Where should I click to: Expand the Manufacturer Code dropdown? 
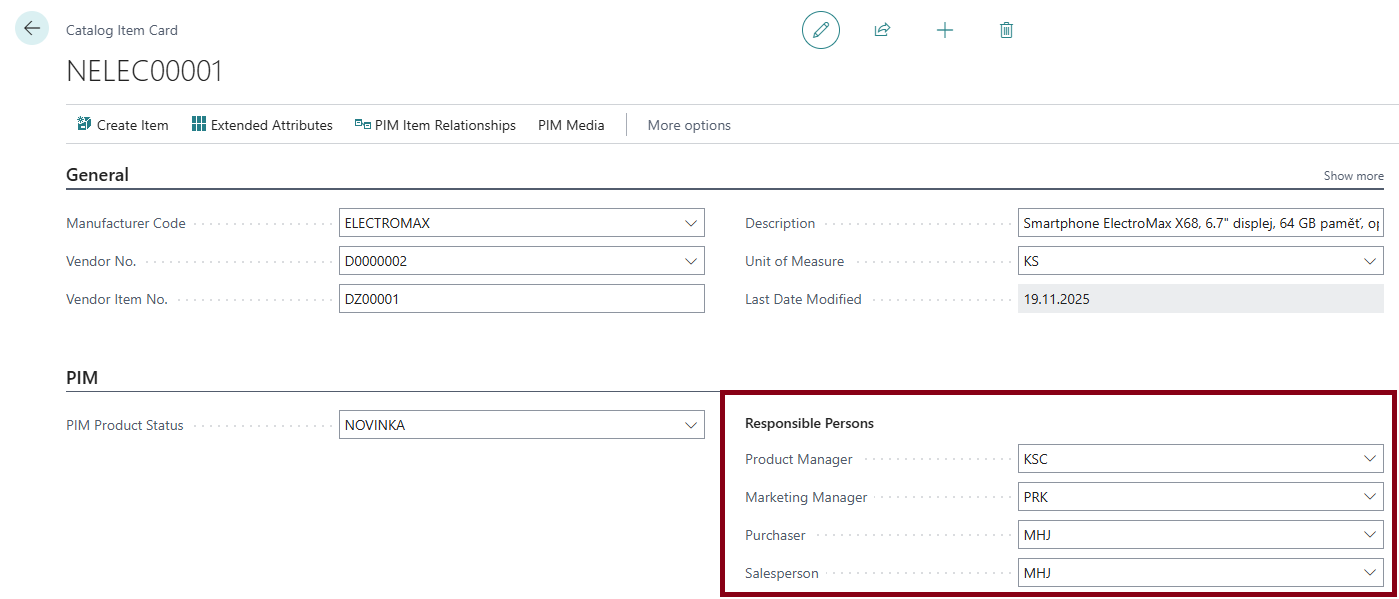[x=690, y=223]
